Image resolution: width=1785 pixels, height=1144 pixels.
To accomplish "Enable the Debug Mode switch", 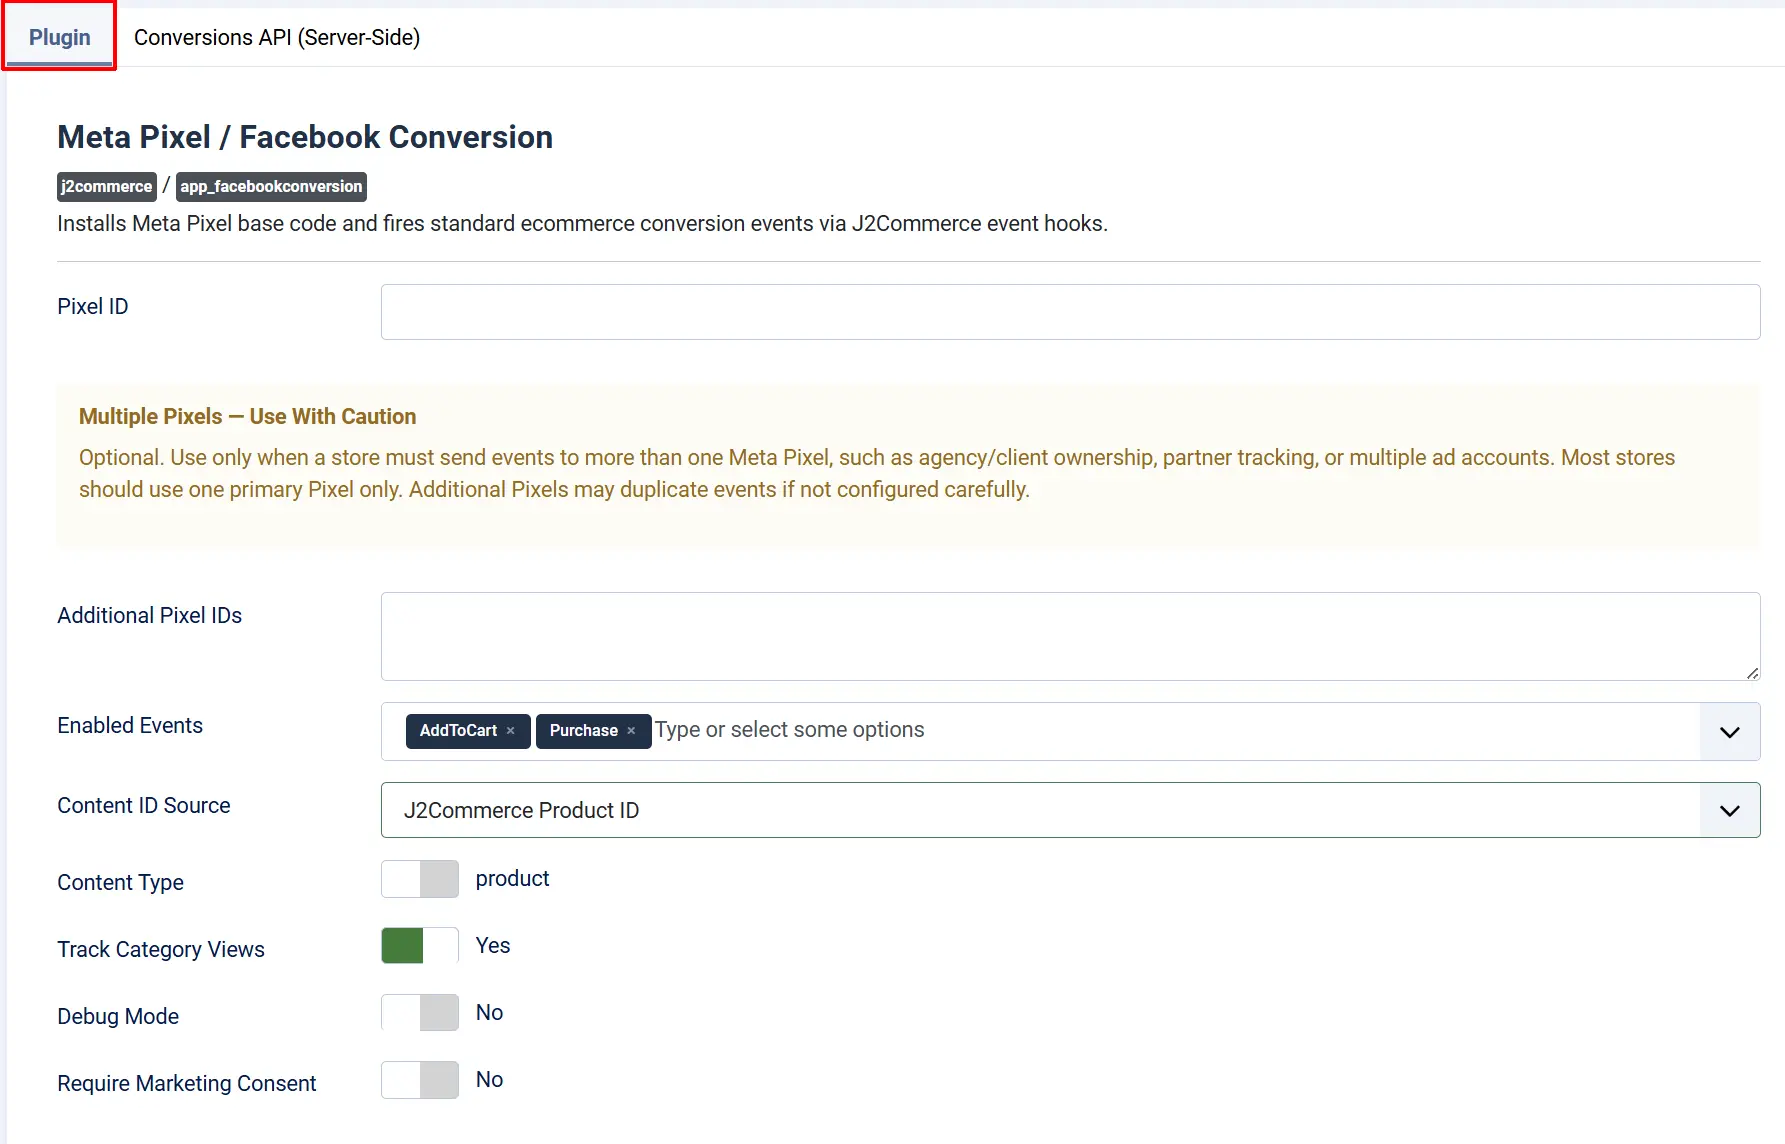I will (x=420, y=1013).
